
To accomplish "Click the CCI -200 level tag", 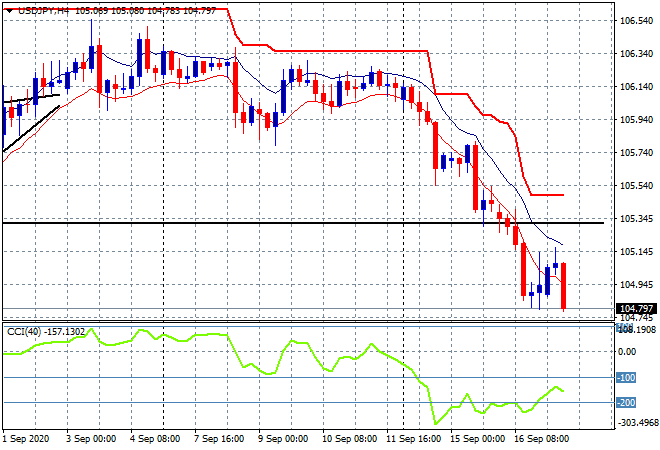I will 626,403.
